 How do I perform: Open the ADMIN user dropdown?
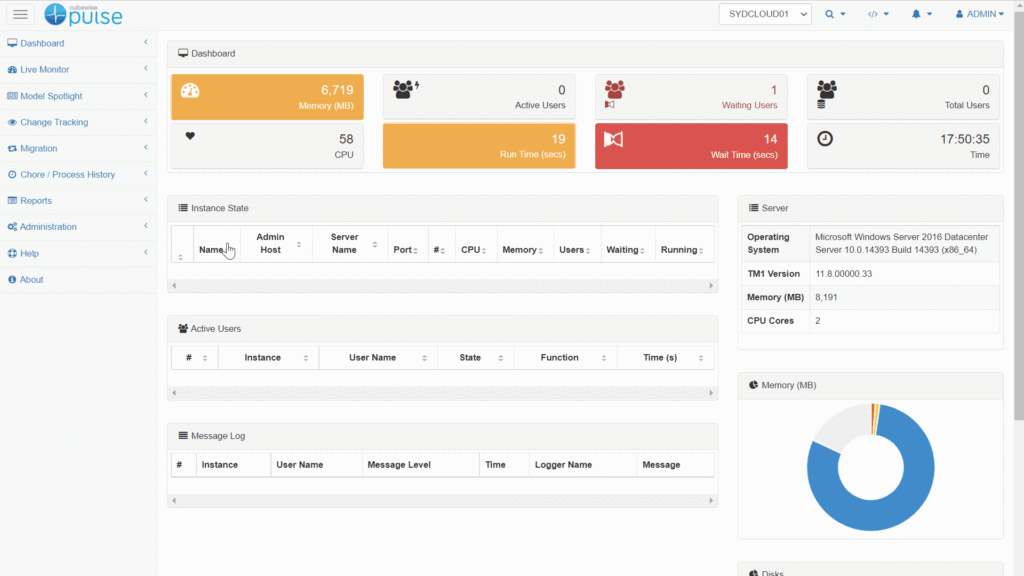pyautogui.click(x=979, y=14)
